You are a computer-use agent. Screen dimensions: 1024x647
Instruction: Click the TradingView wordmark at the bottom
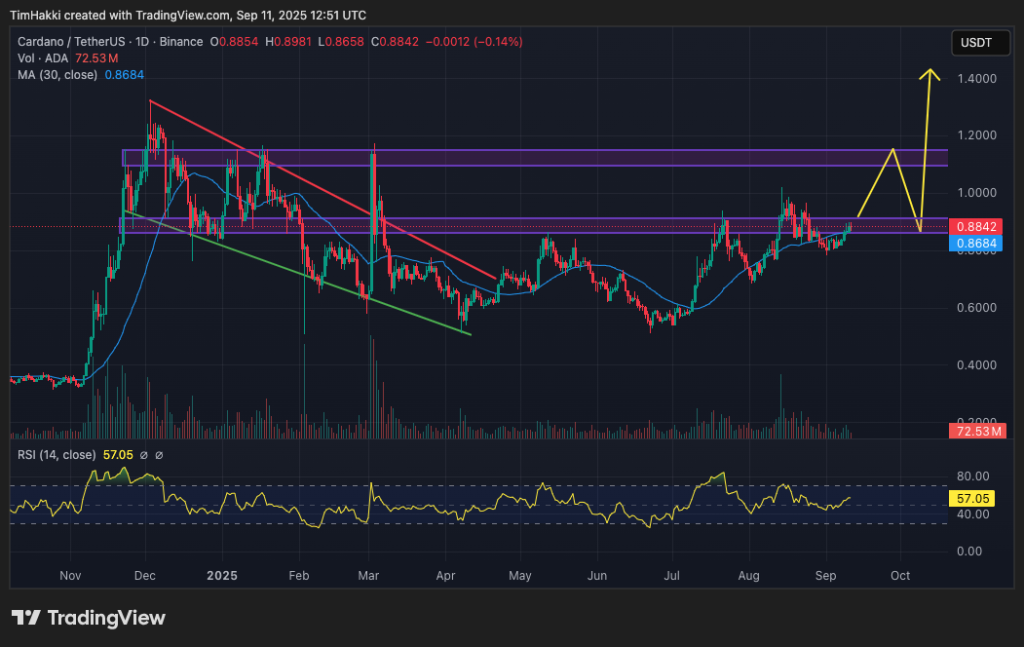106,618
